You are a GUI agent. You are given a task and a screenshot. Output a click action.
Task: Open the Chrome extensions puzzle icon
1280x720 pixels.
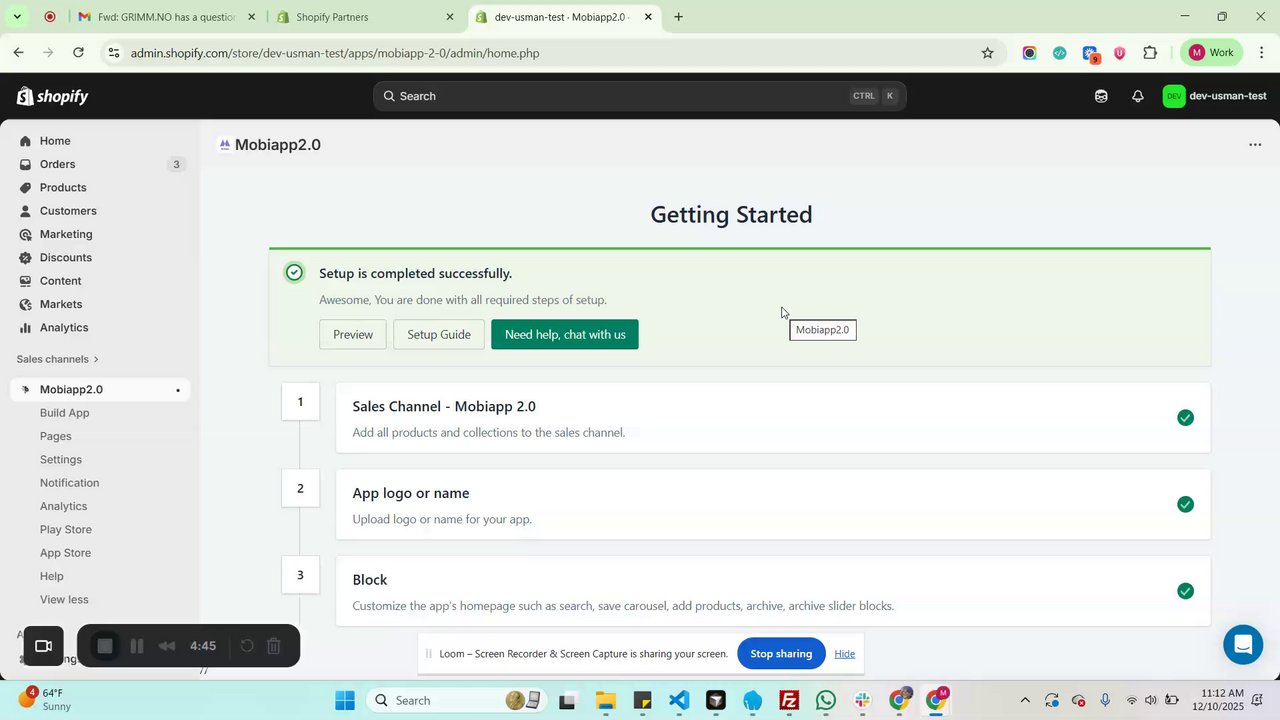tap(1150, 53)
